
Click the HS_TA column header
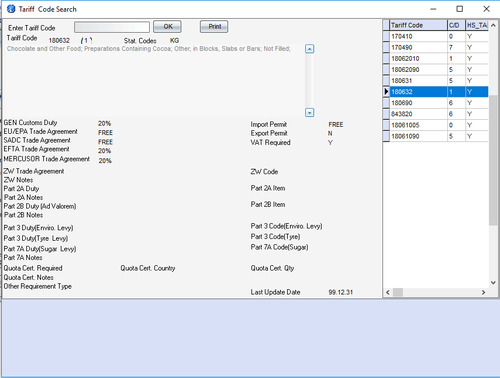pyautogui.click(x=477, y=25)
